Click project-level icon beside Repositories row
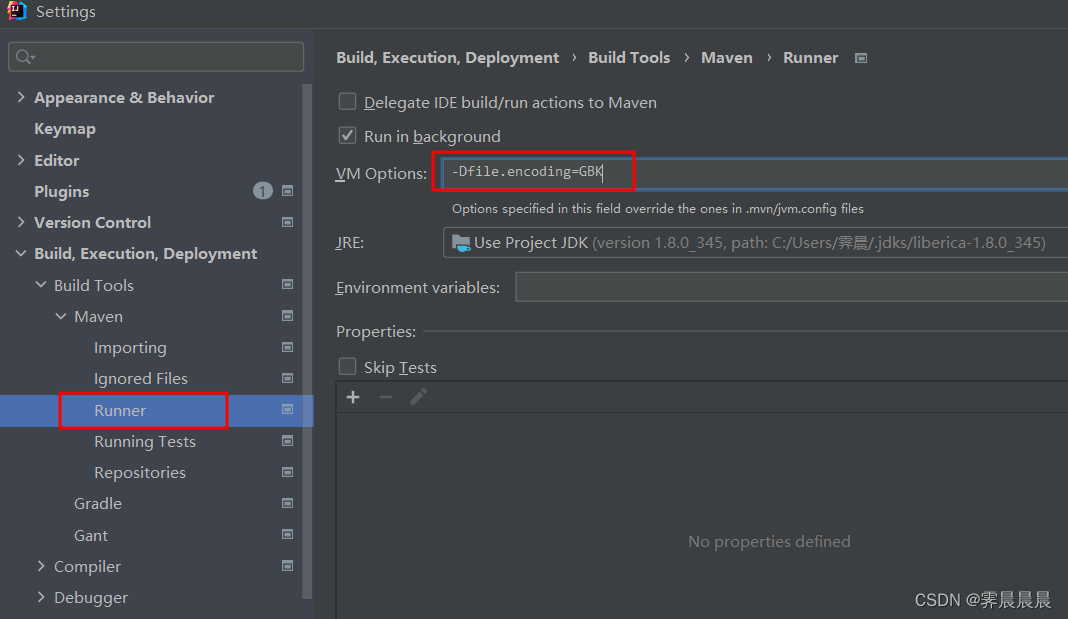 [287, 472]
